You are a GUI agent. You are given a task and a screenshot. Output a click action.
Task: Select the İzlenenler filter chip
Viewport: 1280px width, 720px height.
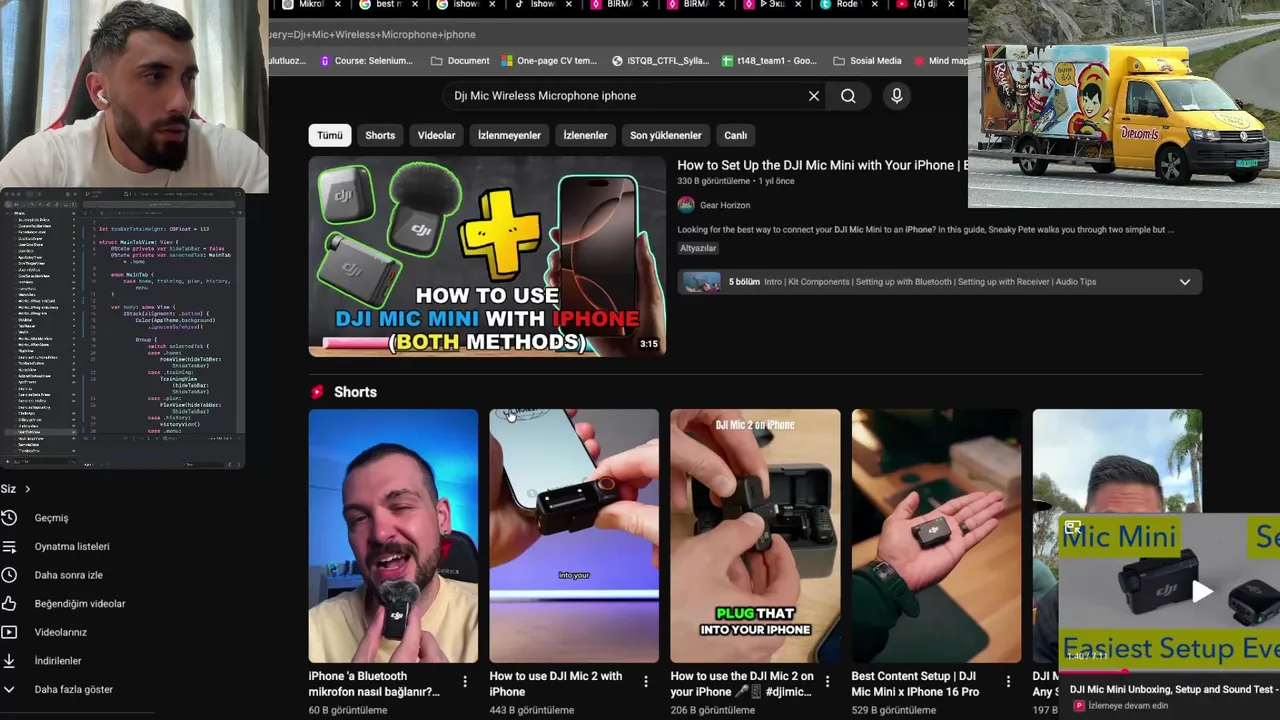[585, 135]
